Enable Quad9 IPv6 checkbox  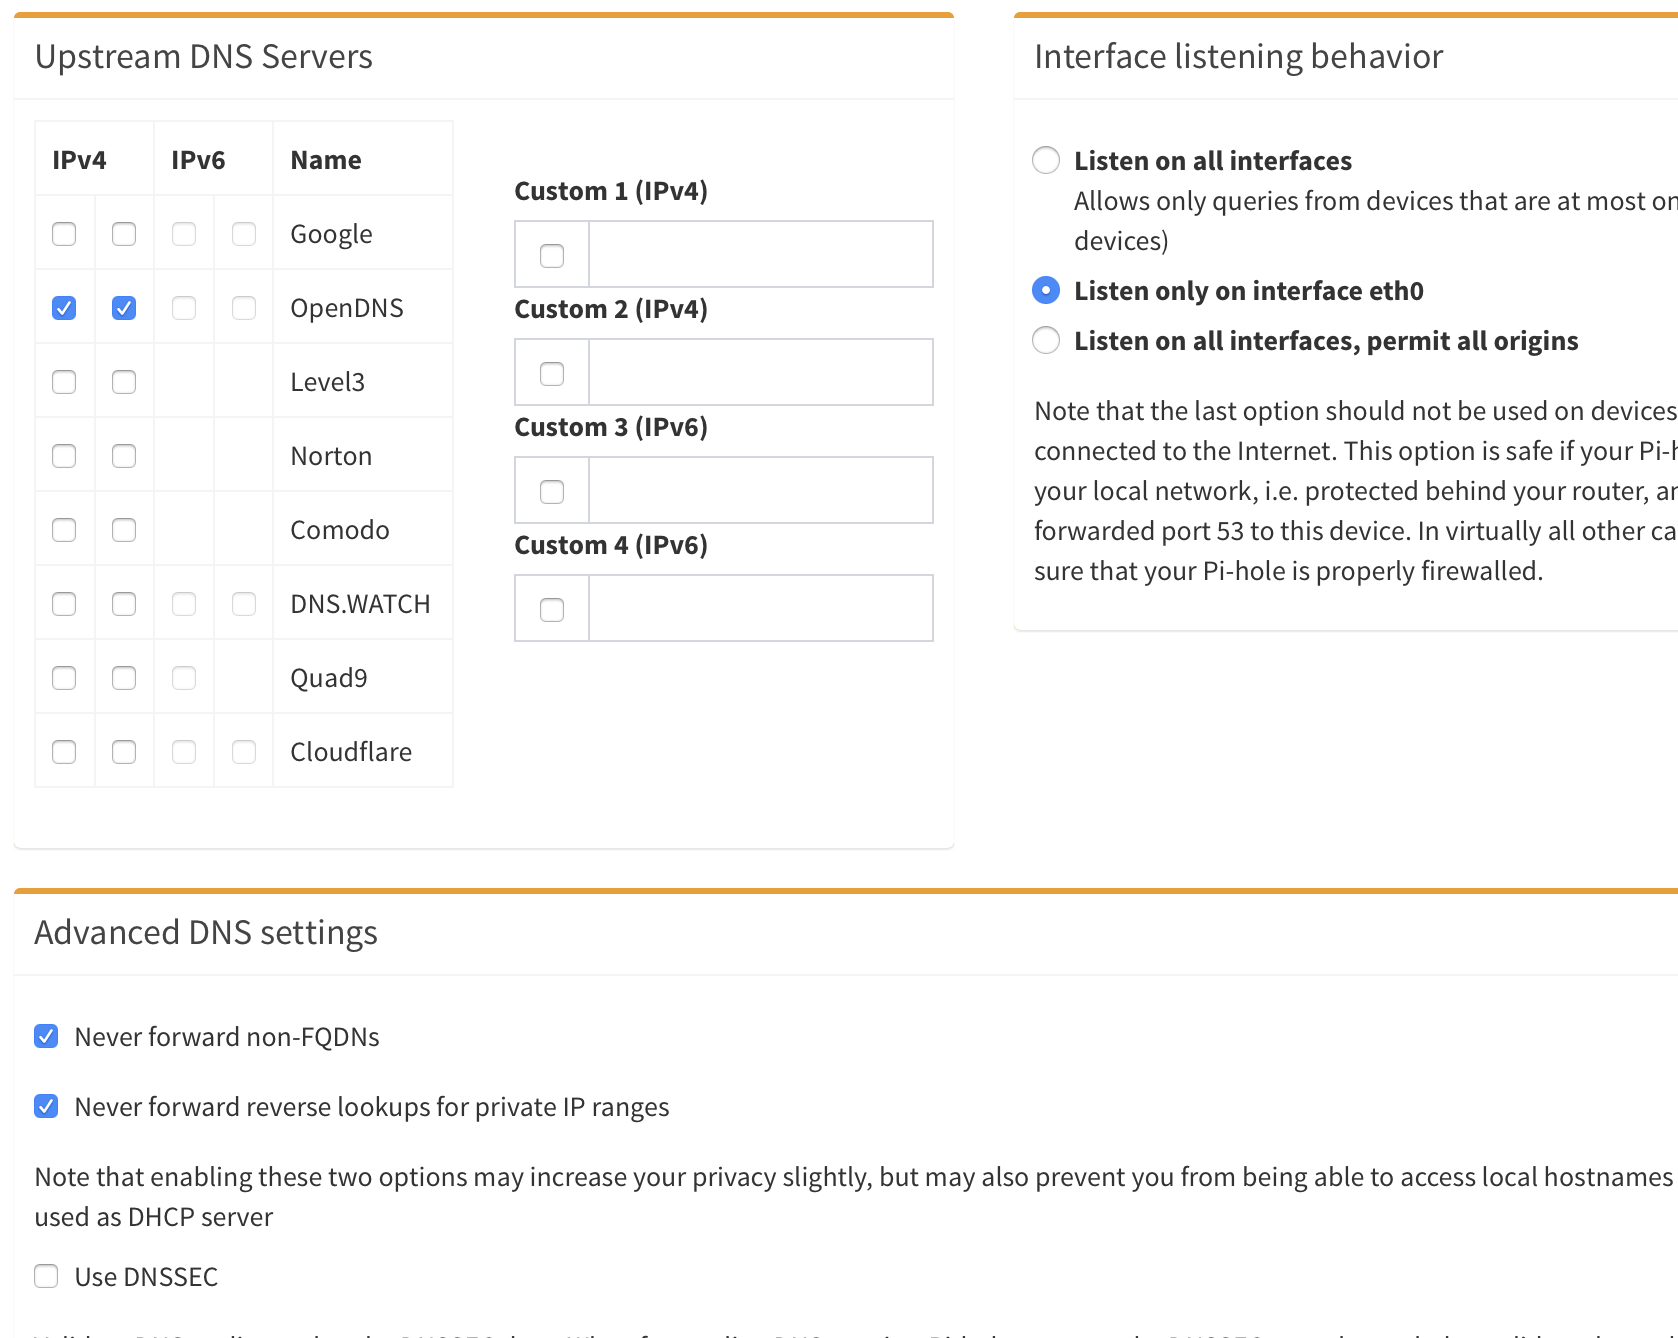point(184,678)
